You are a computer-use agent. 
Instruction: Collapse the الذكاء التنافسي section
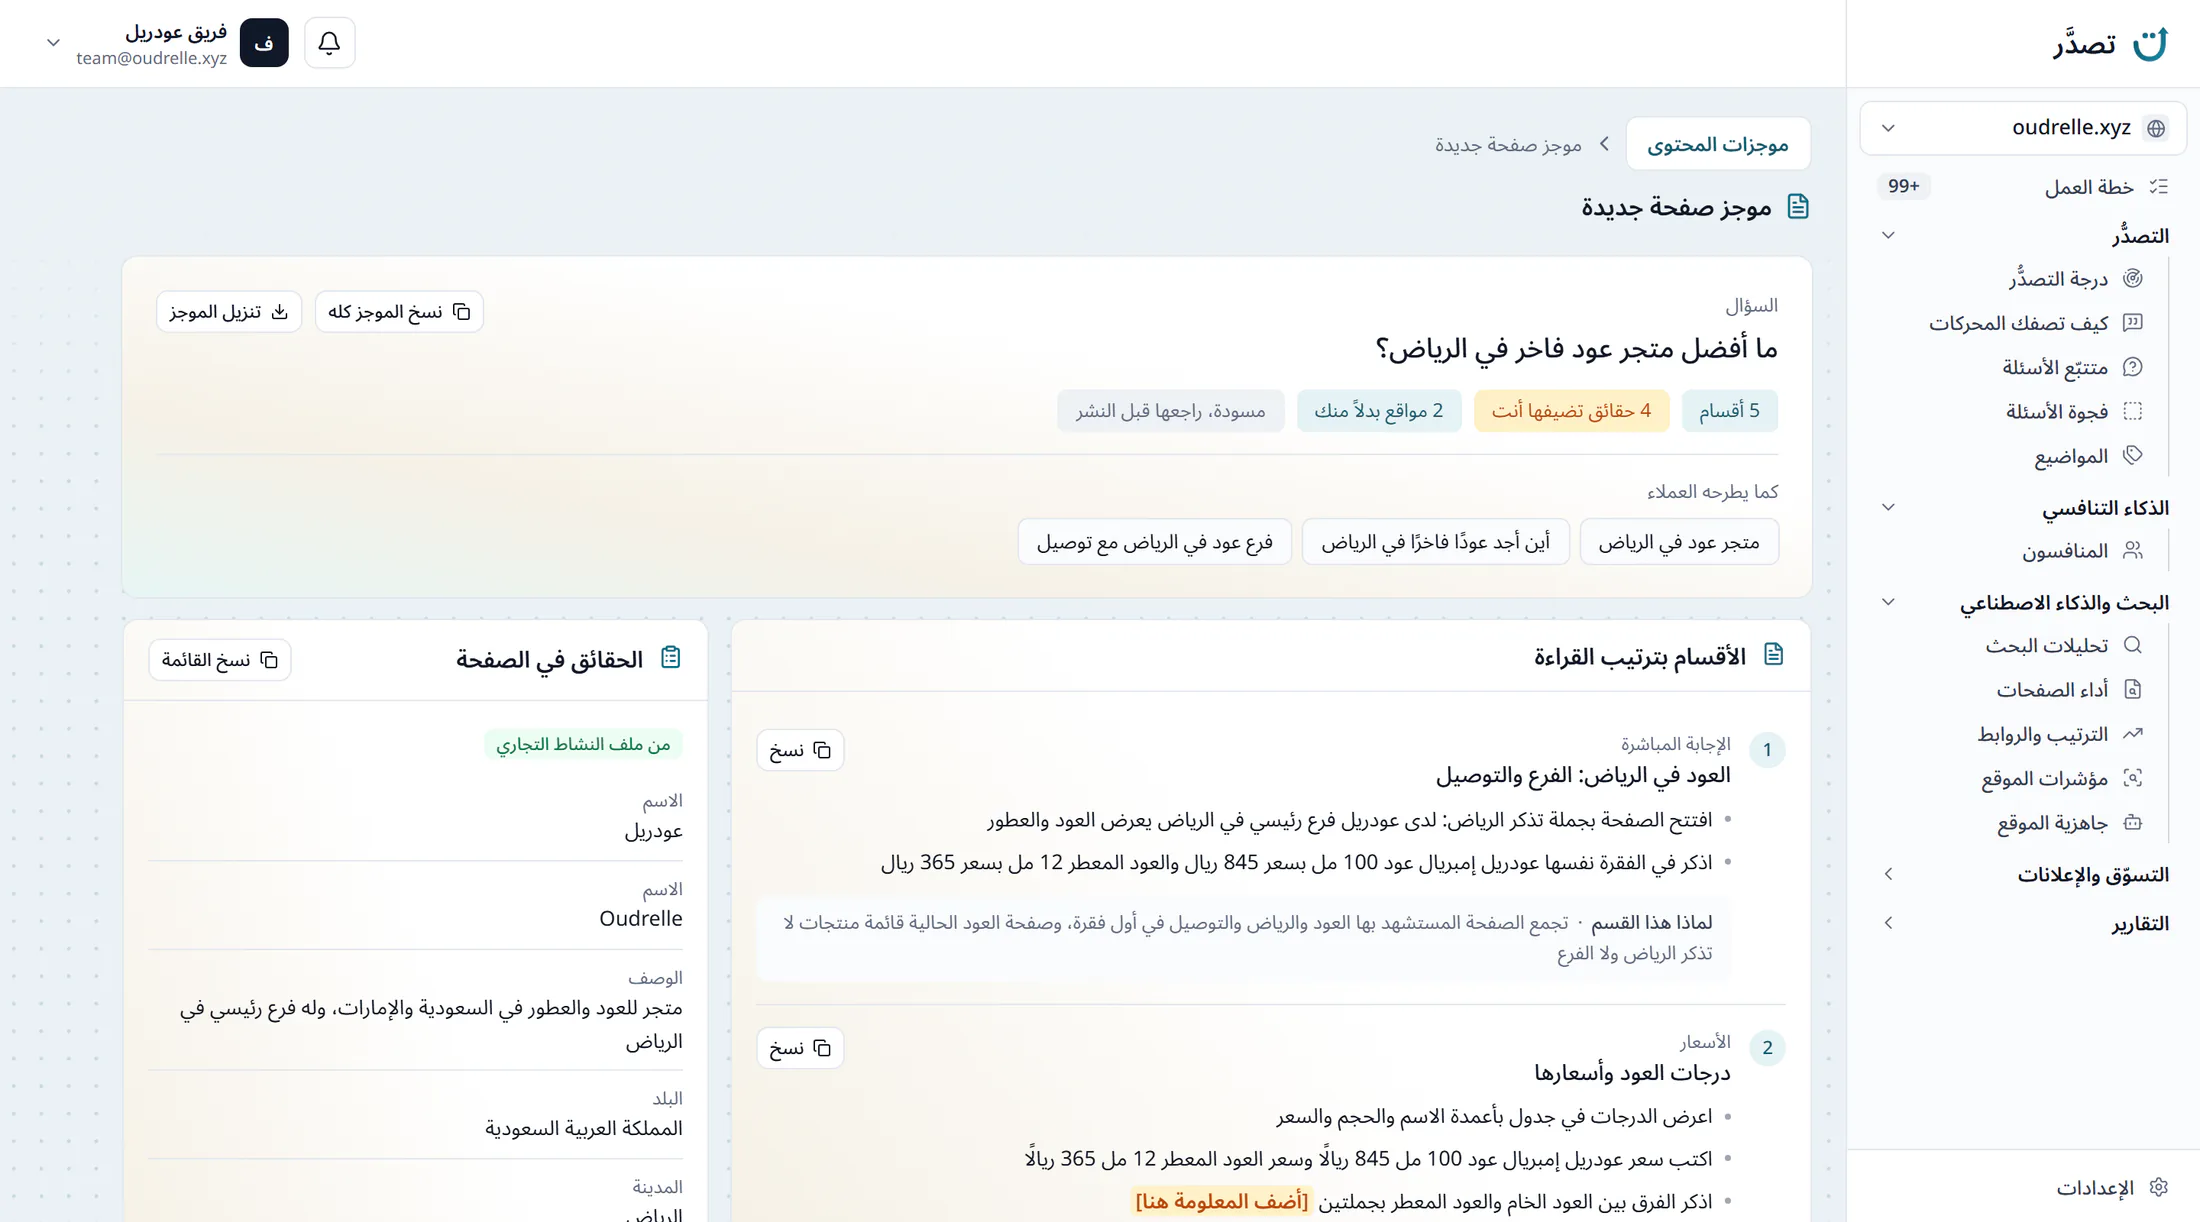[x=1888, y=508]
